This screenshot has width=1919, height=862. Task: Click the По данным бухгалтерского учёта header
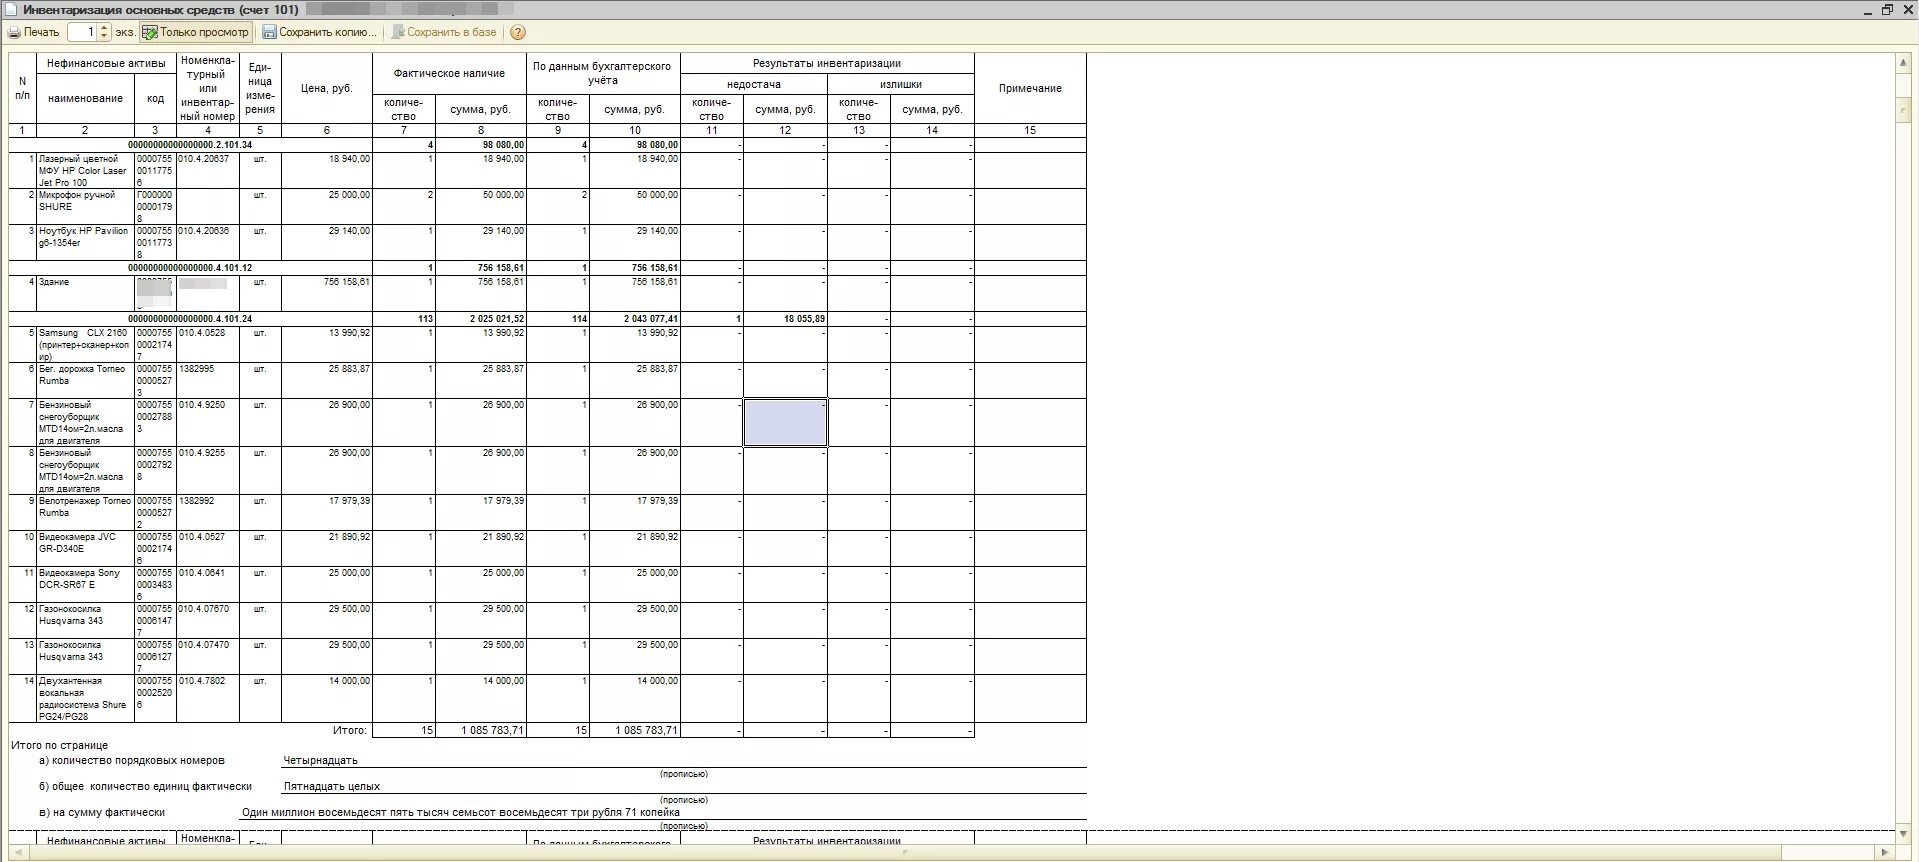click(x=603, y=73)
